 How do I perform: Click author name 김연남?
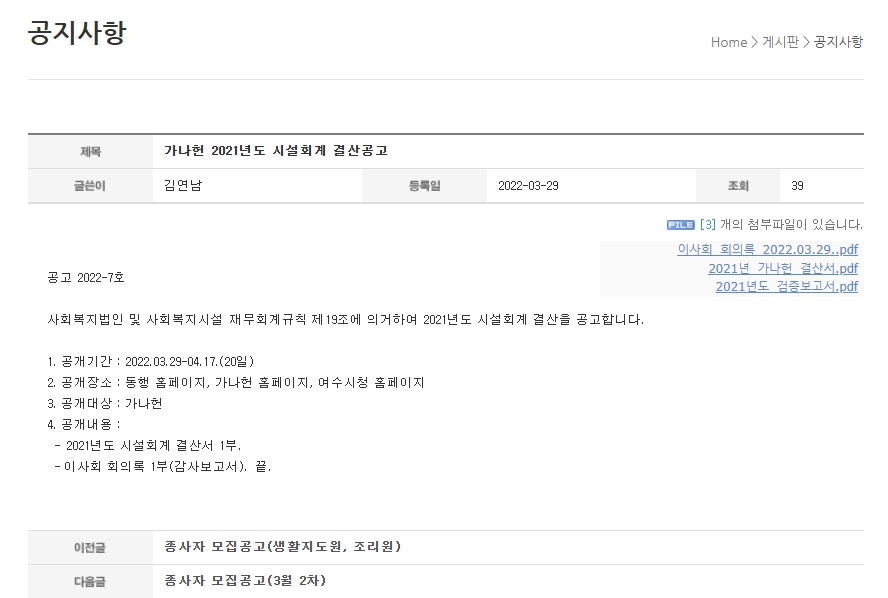click(x=183, y=185)
